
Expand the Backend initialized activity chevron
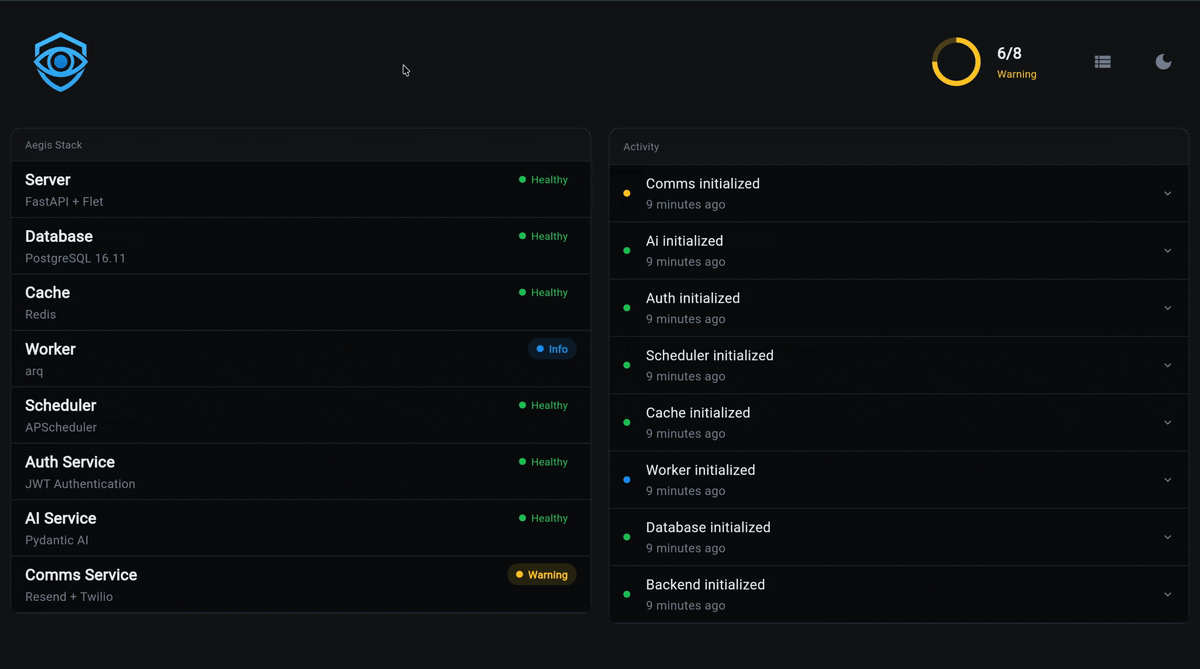point(1167,595)
